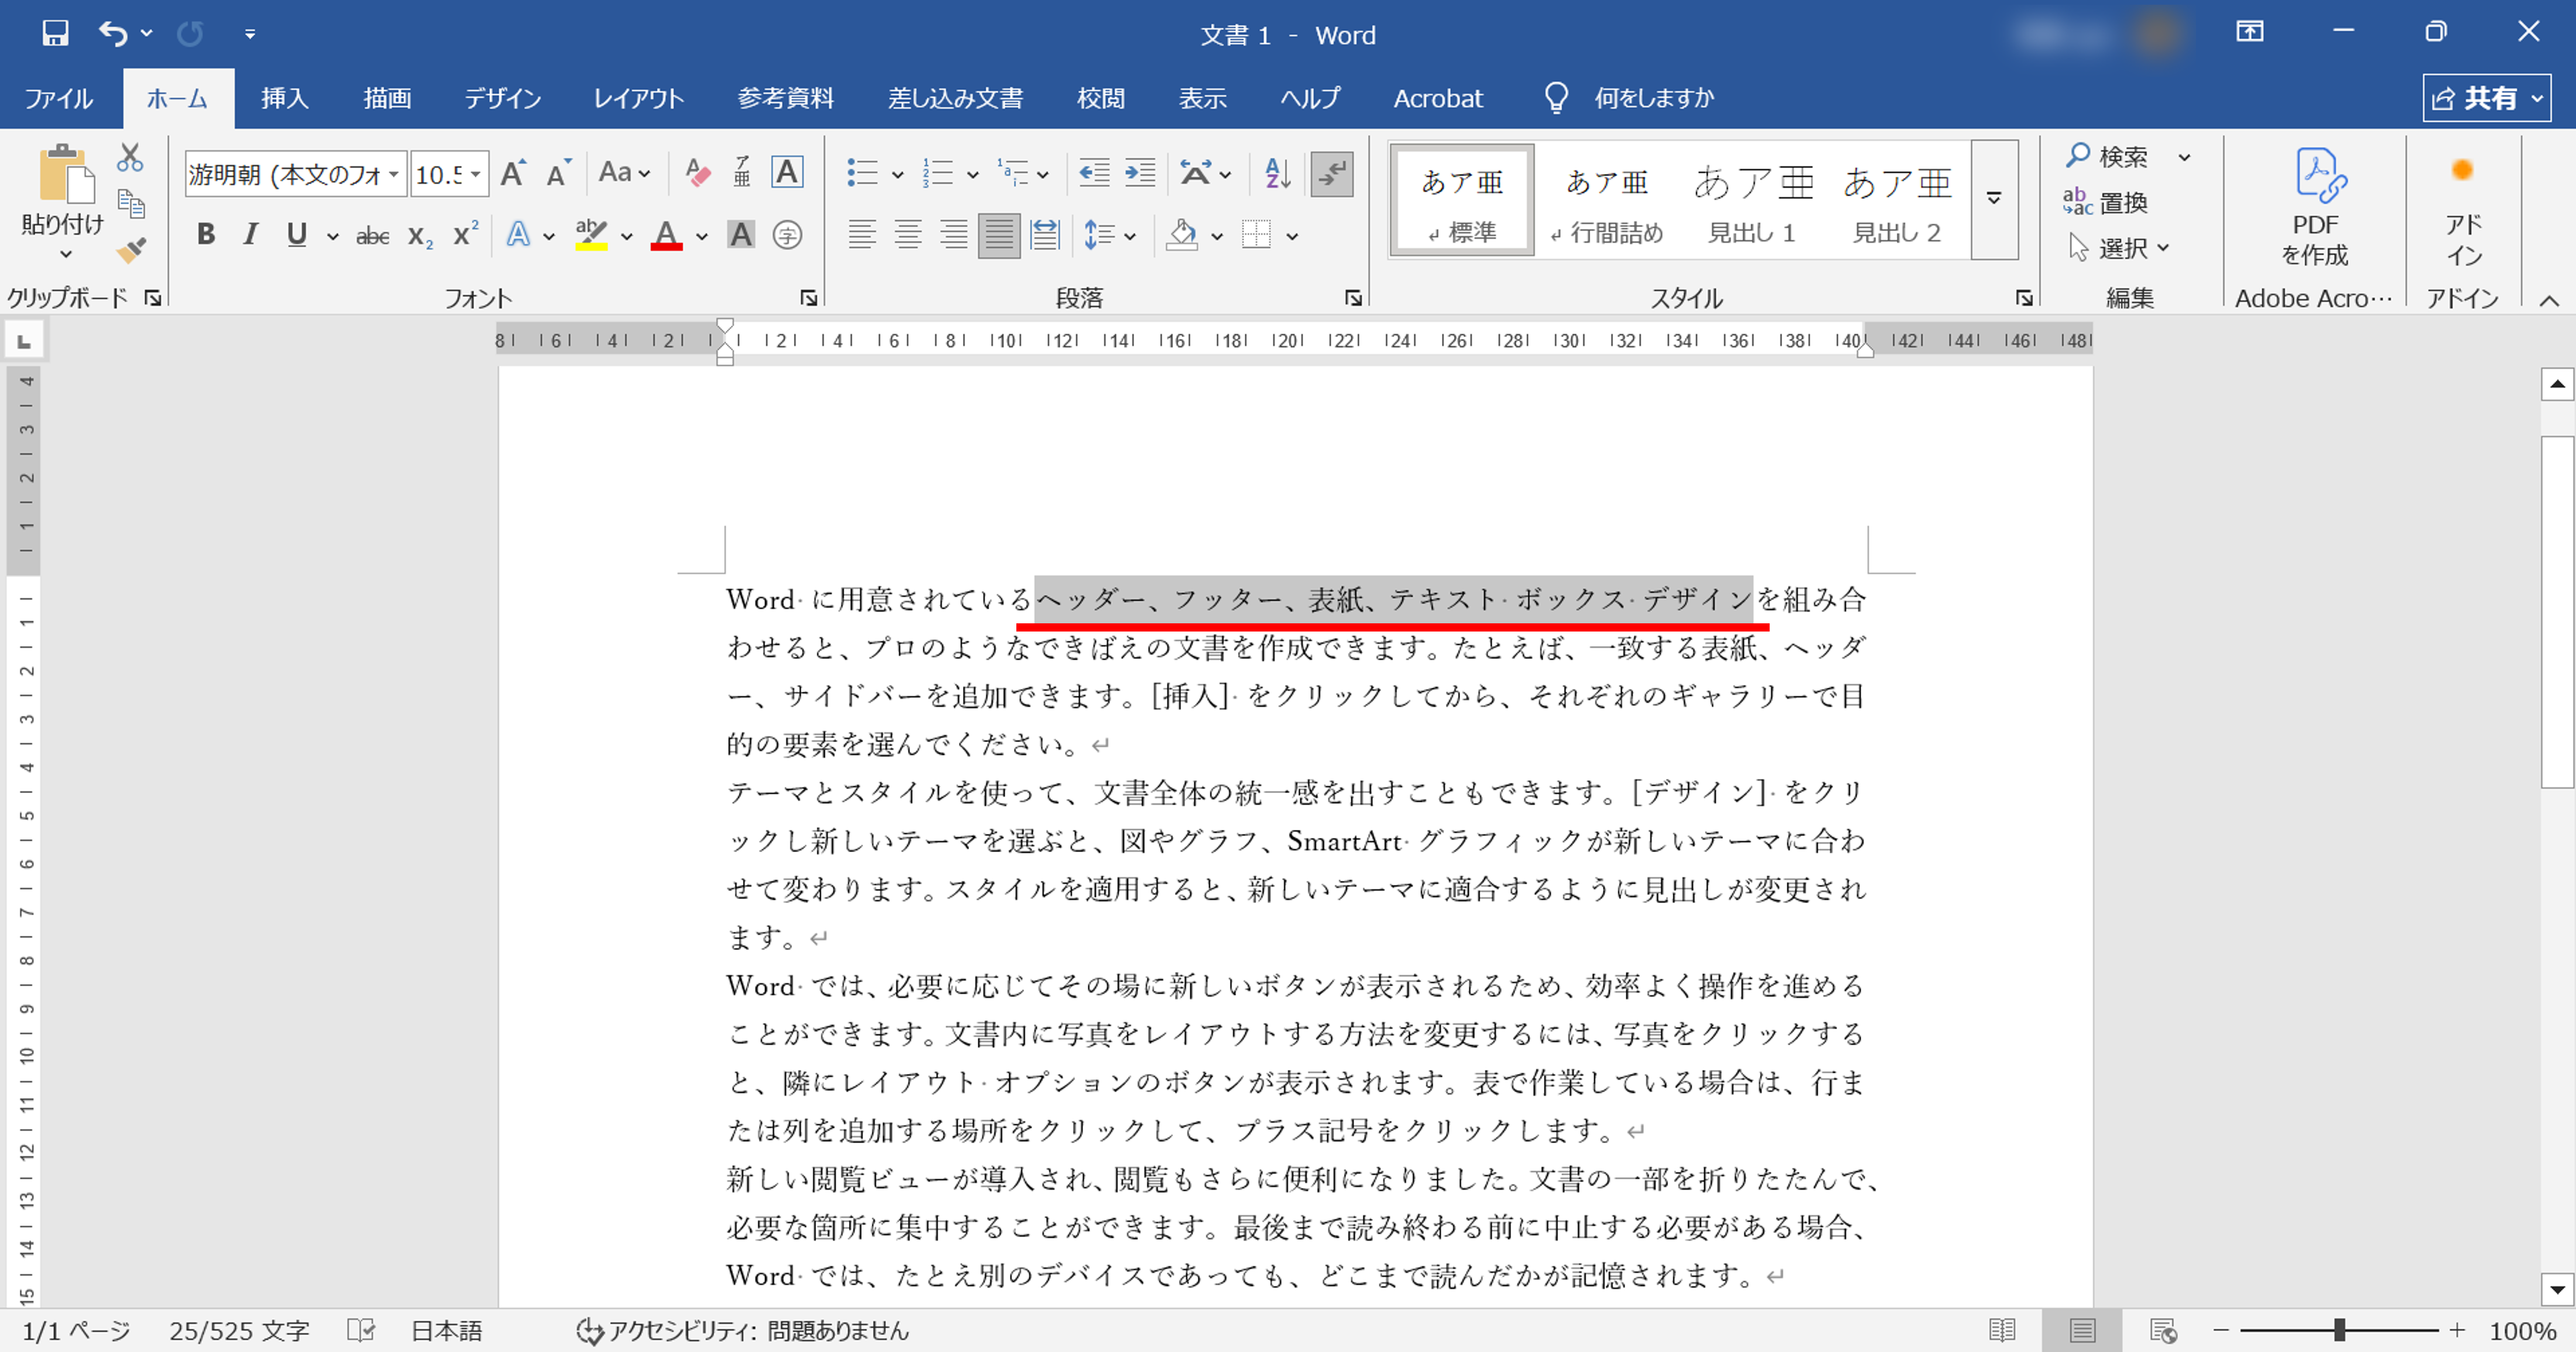The height and width of the screenshot is (1352, 2576).
Task: Add phonetic guide (ruby) to text
Action: click(742, 173)
